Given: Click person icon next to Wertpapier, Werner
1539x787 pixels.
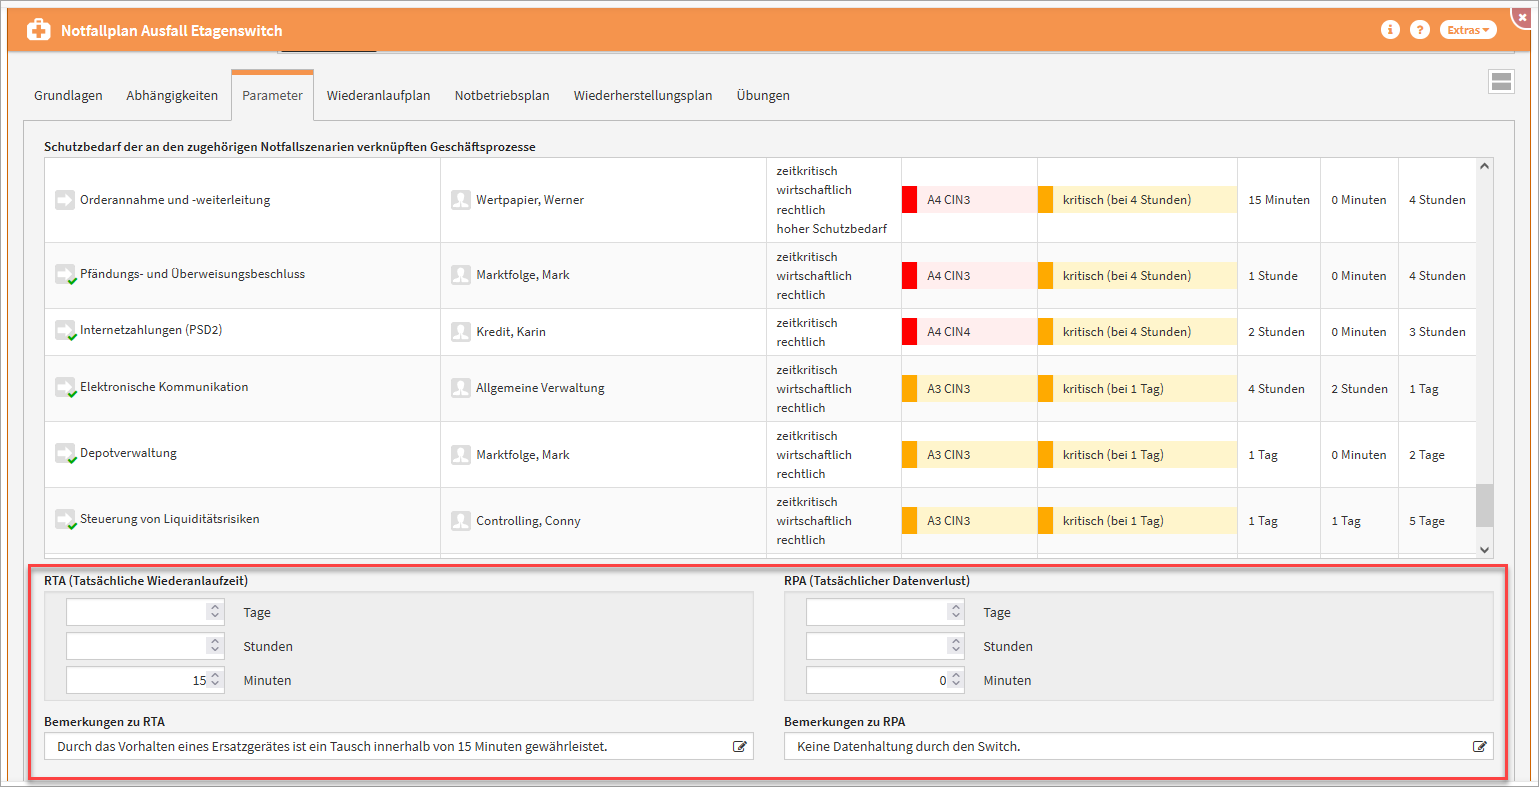Looking at the screenshot, I should 460,200.
